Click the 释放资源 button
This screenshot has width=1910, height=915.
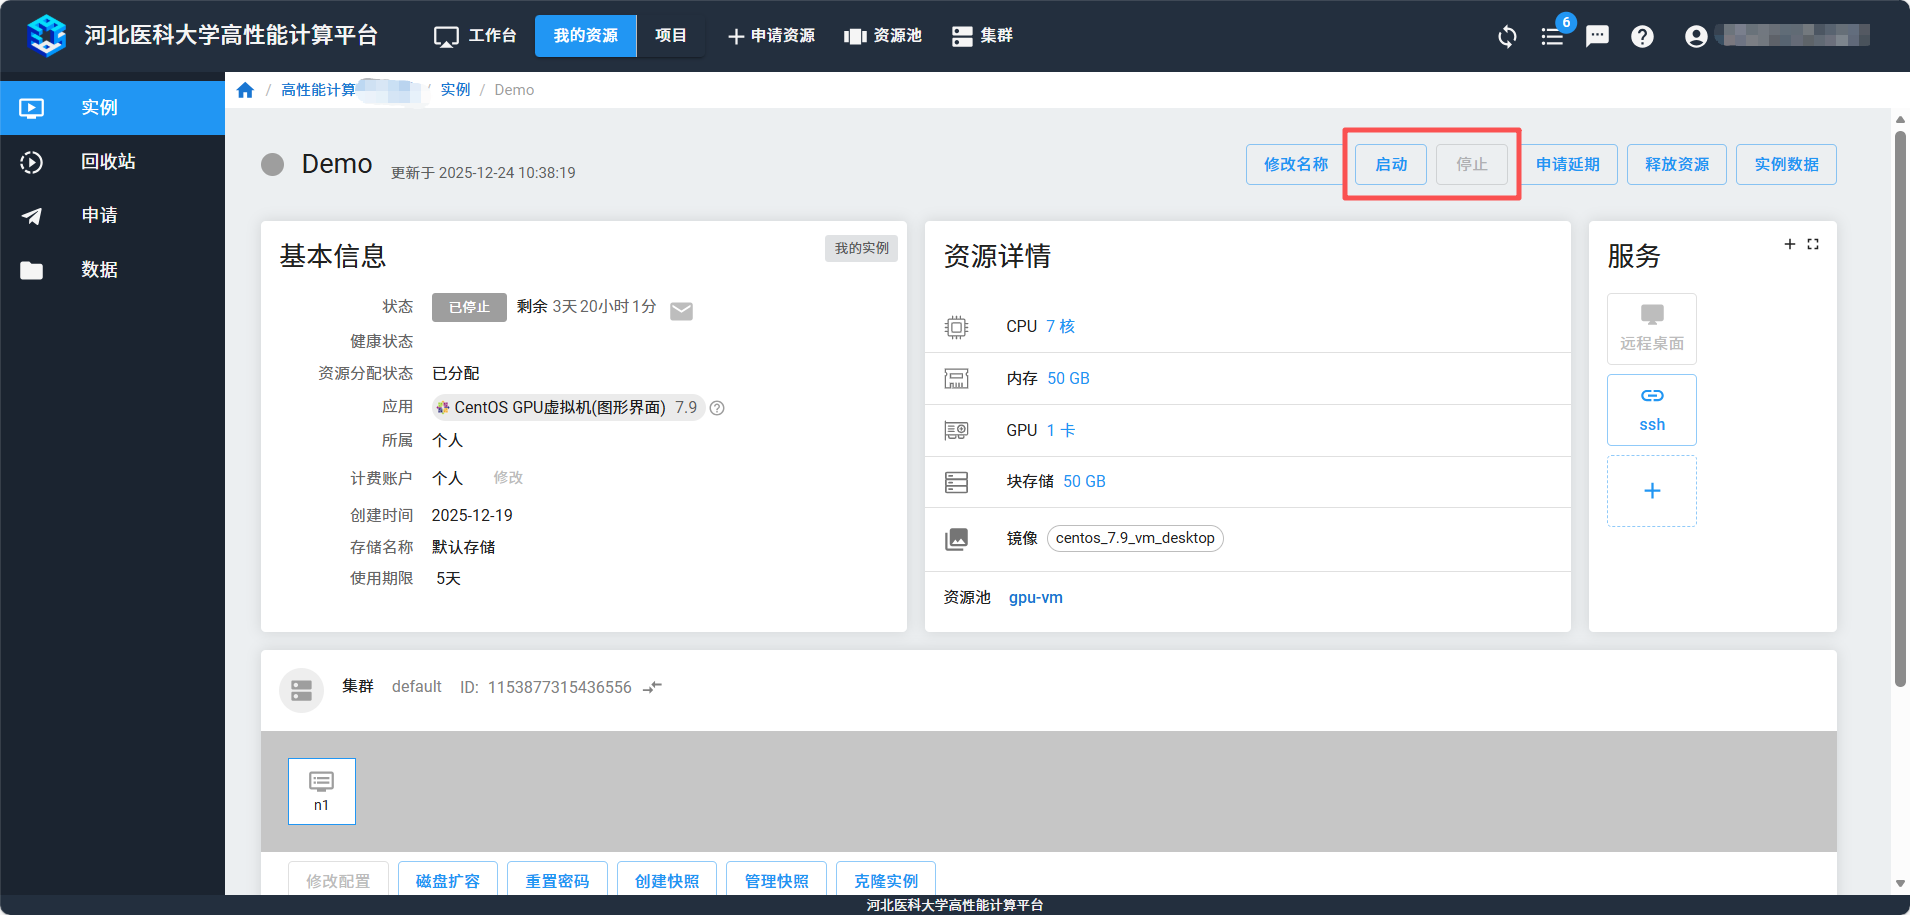click(x=1676, y=165)
